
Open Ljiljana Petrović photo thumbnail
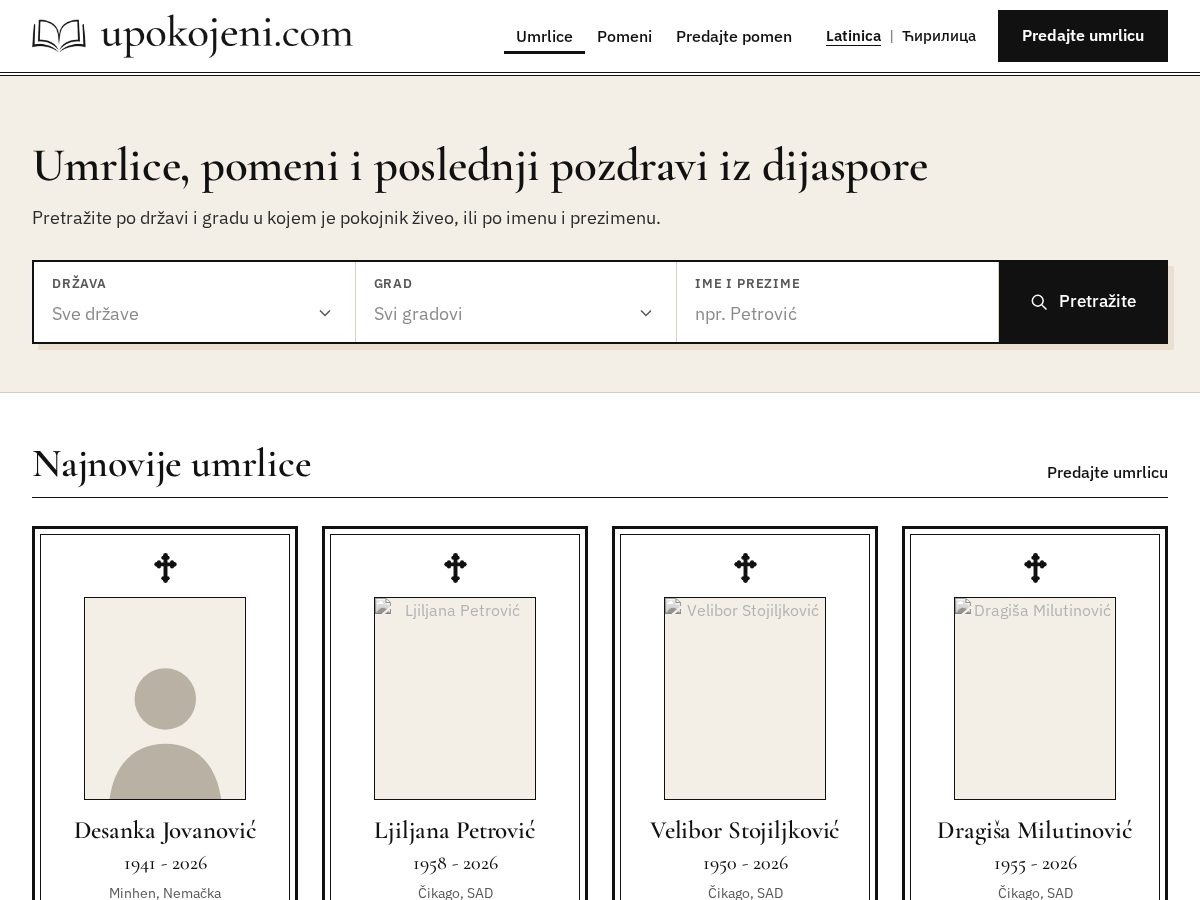(455, 698)
